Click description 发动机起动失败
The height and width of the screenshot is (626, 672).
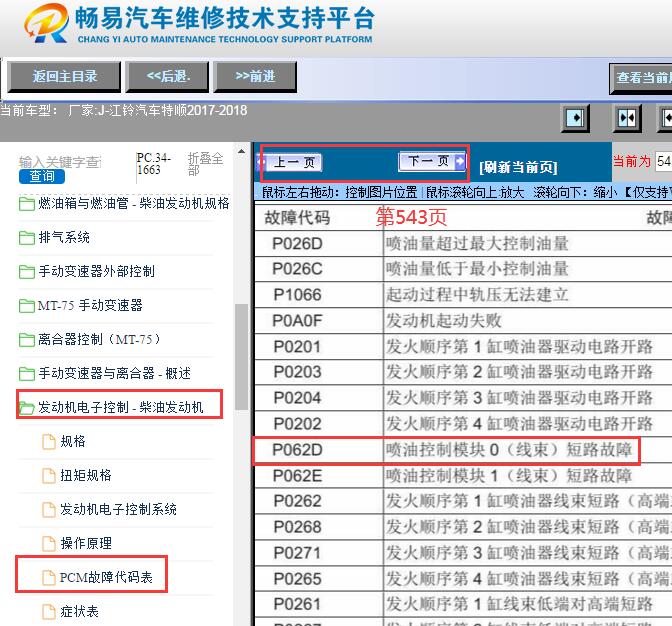444,320
